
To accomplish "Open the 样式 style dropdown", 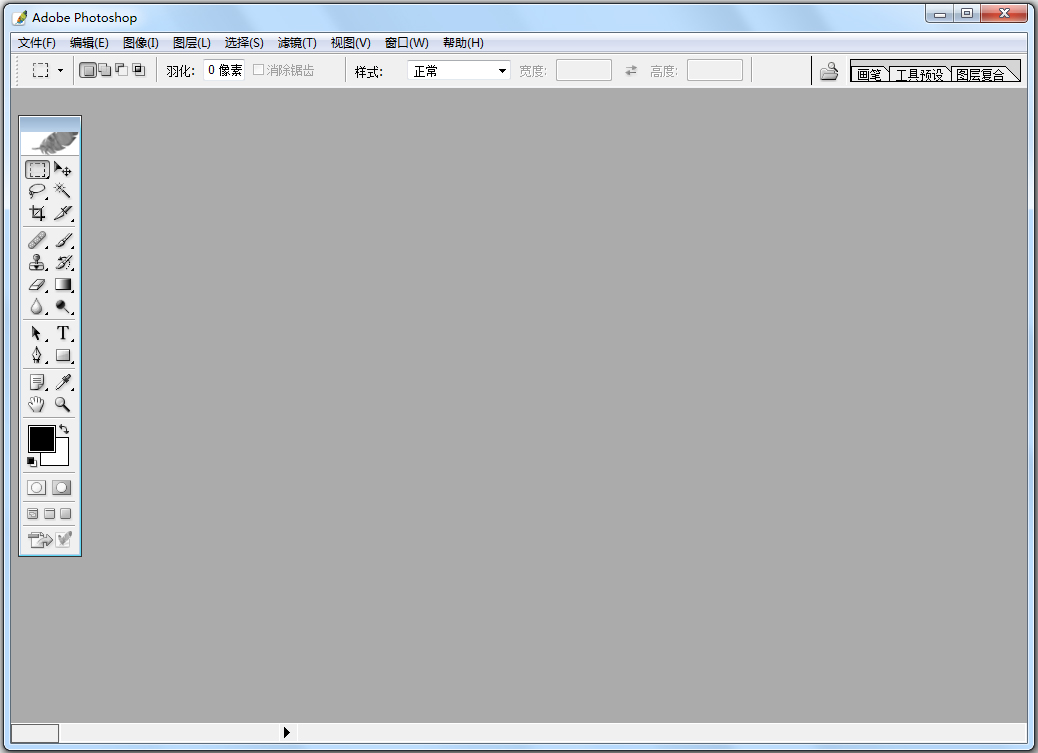I will pyautogui.click(x=502, y=71).
